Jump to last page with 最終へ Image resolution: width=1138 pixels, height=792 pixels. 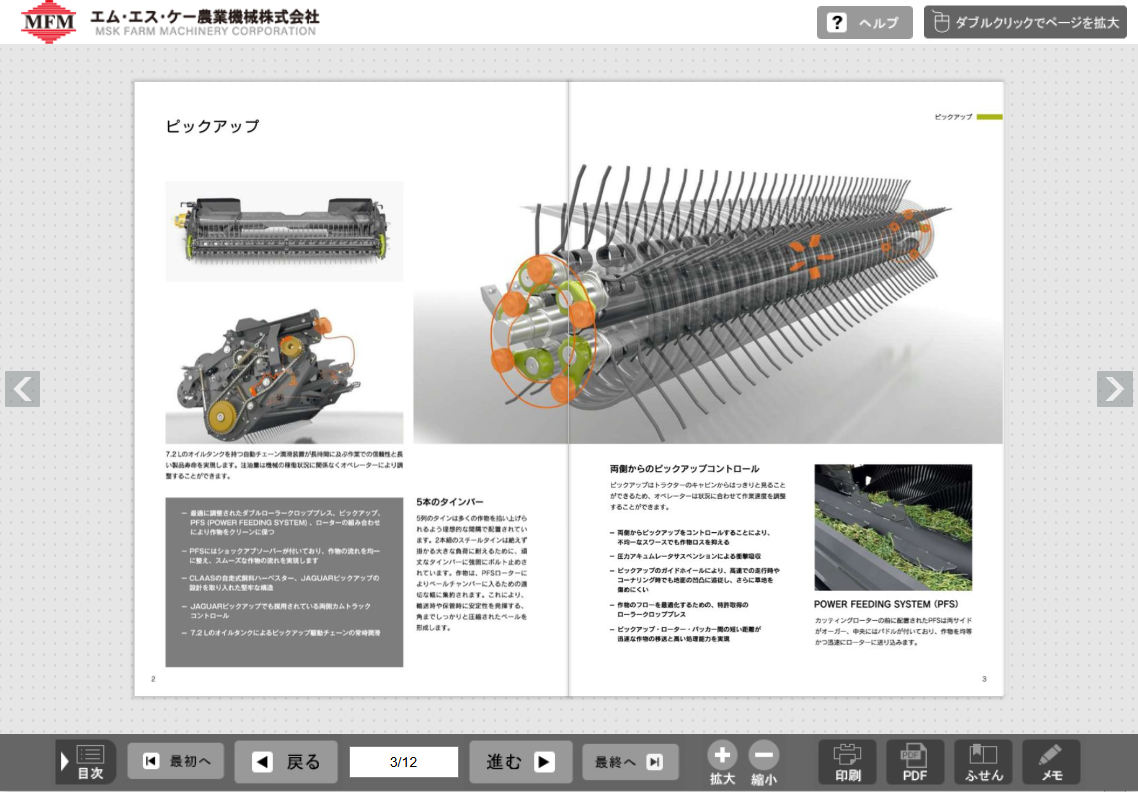[x=630, y=762]
